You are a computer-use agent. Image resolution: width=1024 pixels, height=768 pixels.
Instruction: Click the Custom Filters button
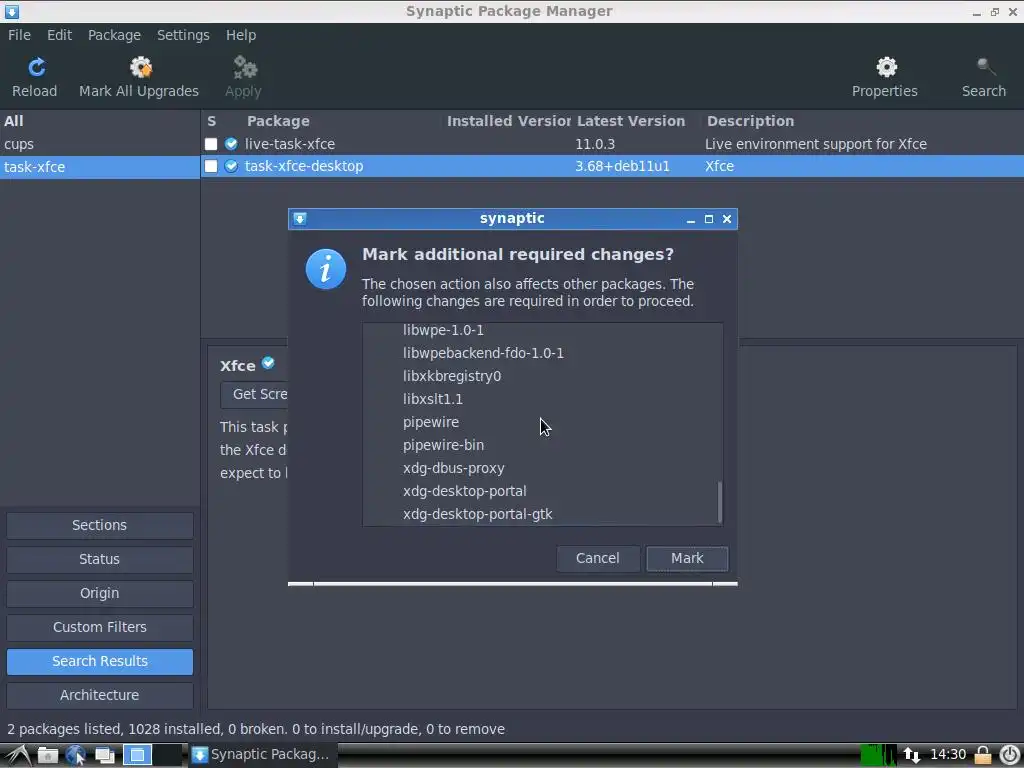pos(99,627)
